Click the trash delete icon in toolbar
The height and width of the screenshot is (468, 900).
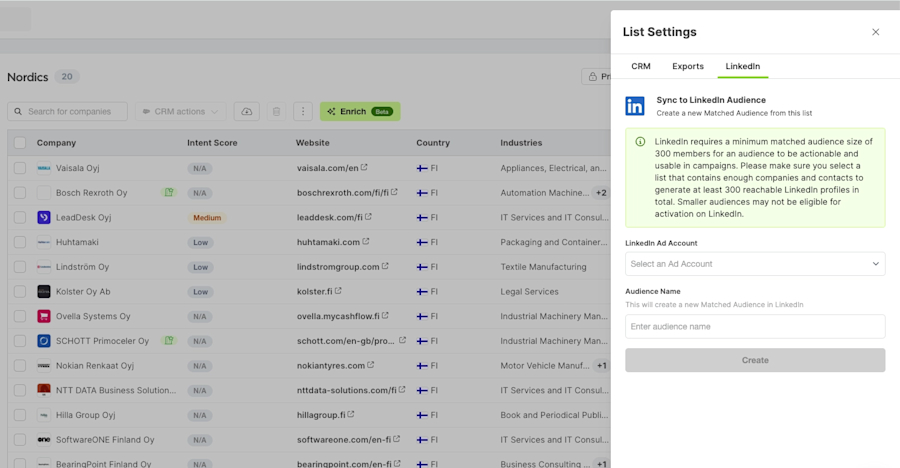[x=277, y=111]
